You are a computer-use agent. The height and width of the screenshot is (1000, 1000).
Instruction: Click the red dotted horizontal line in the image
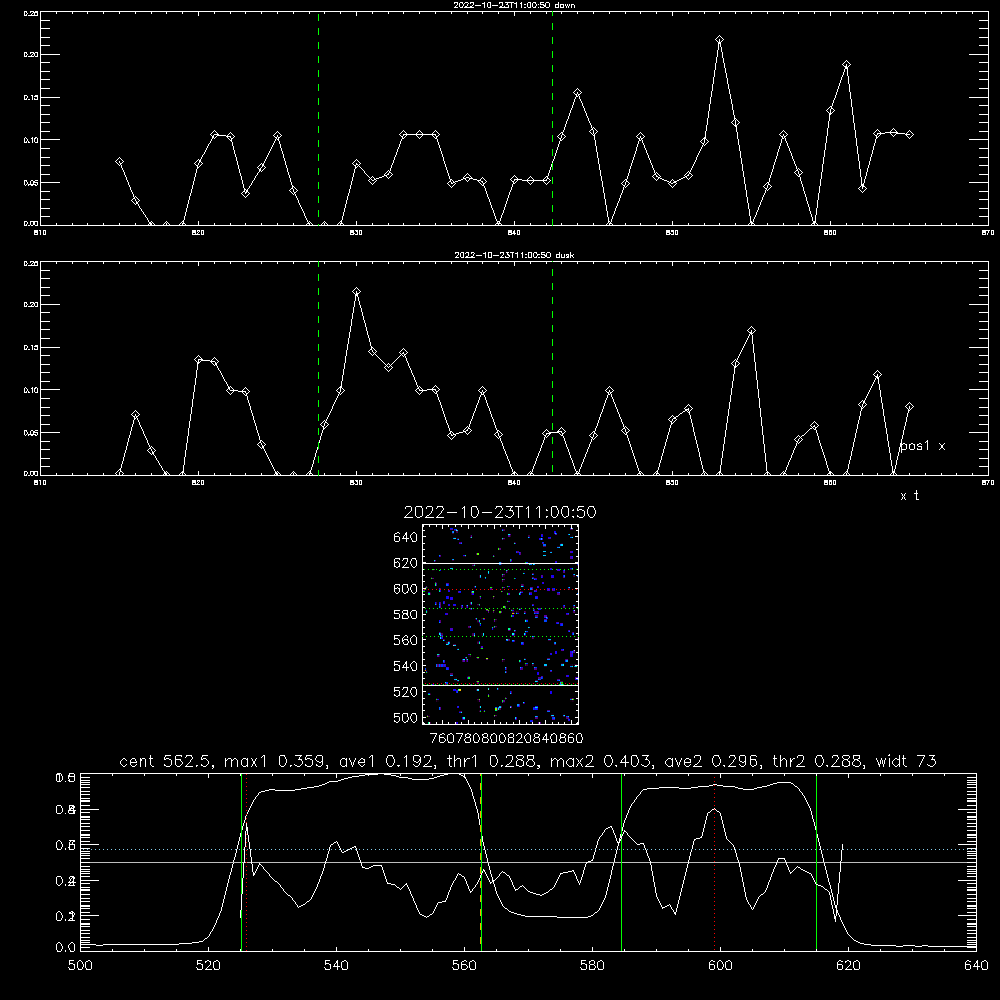[x=500, y=589]
